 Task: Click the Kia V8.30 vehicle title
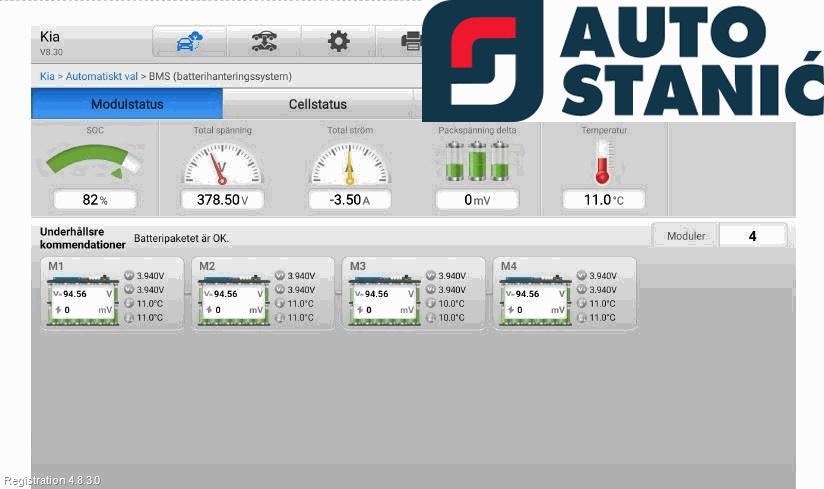pyautogui.click(x=51, y=43)
